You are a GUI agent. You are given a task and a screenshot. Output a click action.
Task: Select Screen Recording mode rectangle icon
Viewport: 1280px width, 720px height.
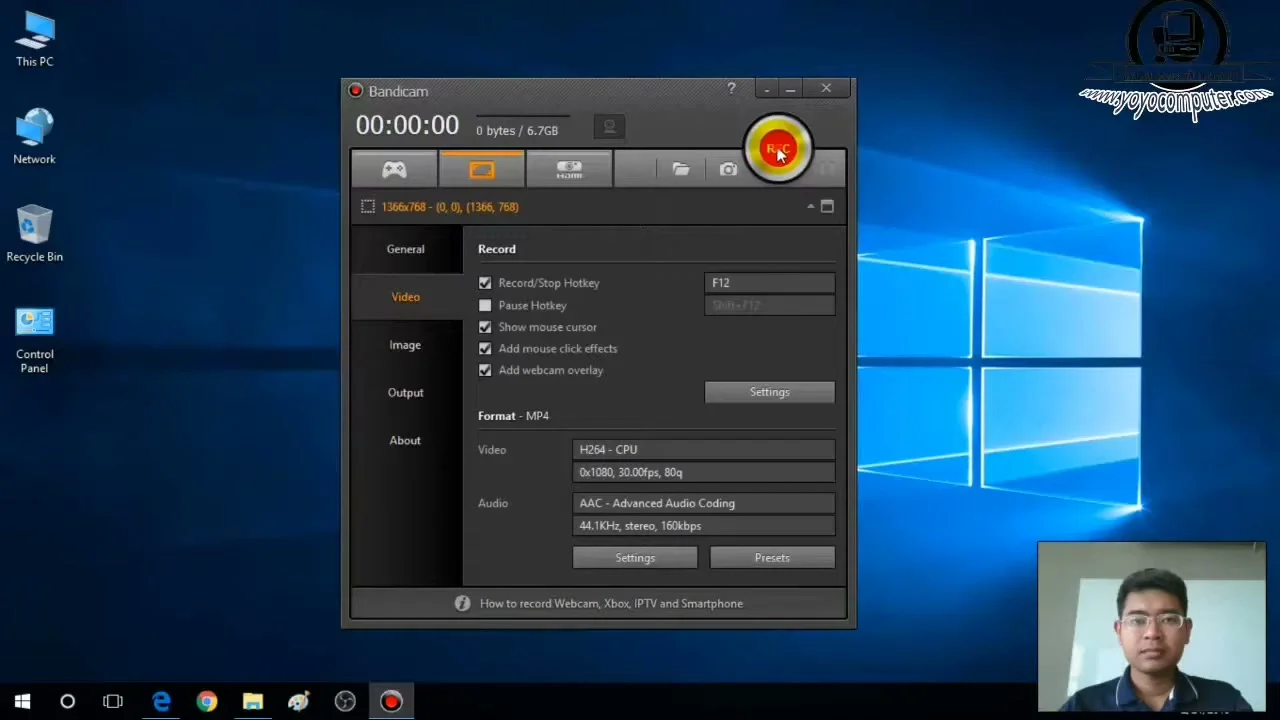[x=481, y=169]
